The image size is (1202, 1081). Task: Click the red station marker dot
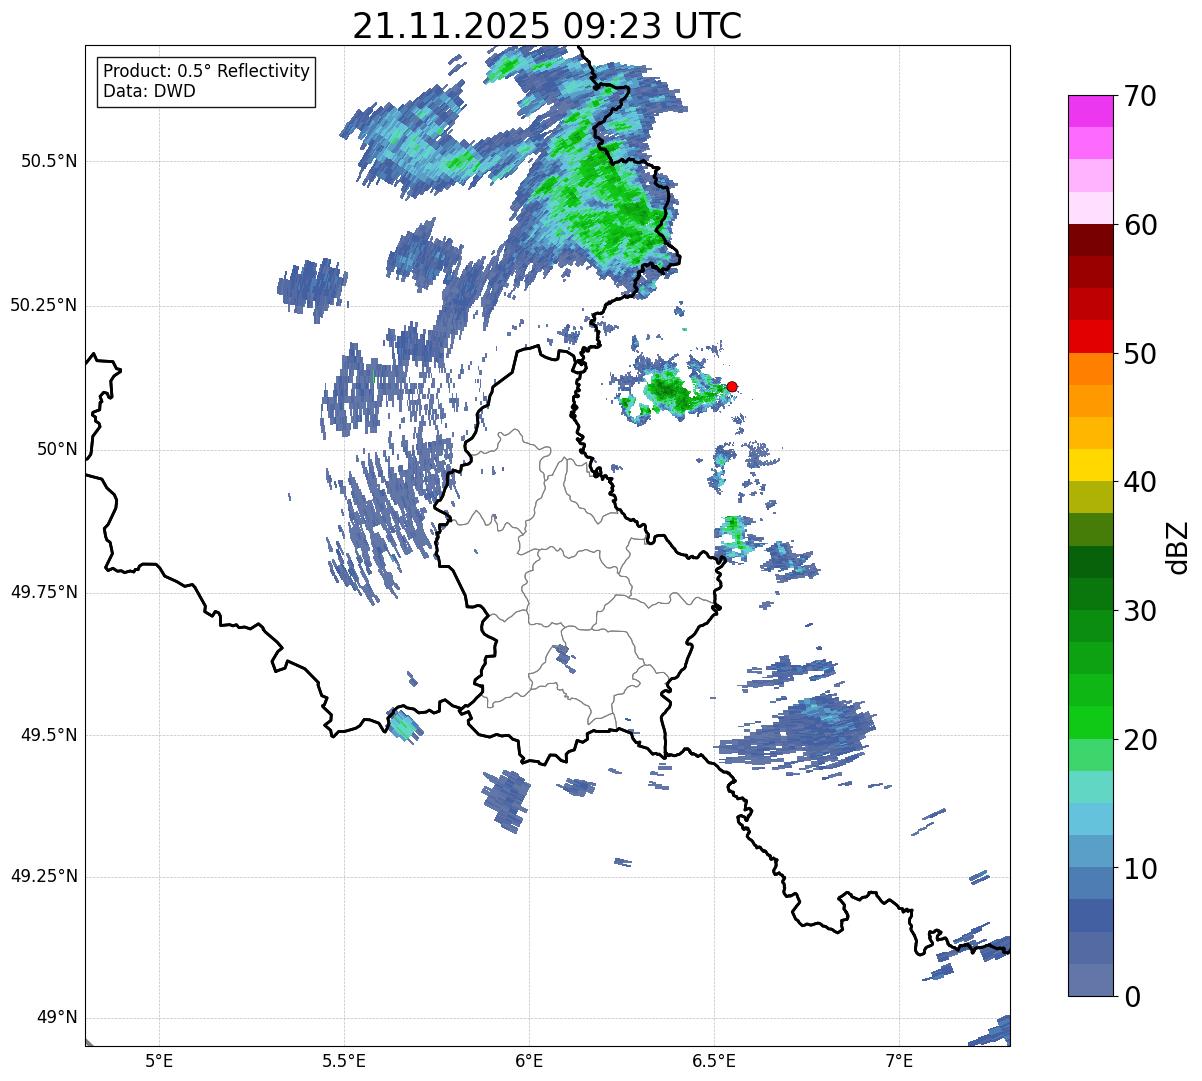point(732,386)
